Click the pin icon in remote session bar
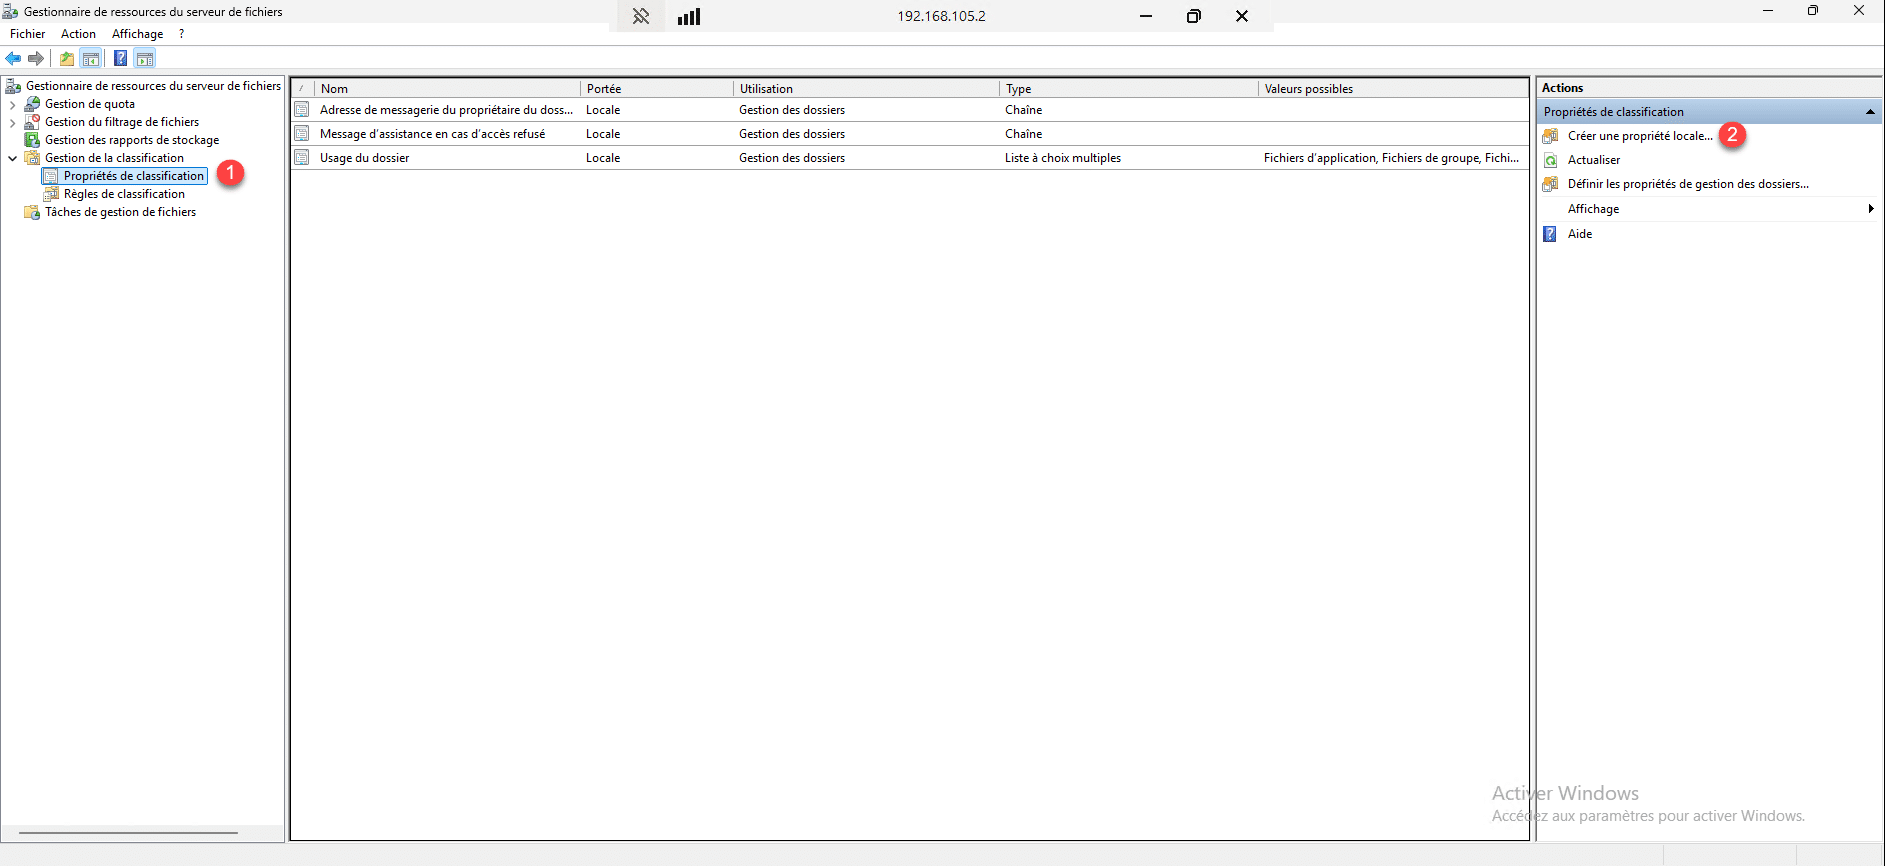 pyautogui.click(x=641, y=16)
